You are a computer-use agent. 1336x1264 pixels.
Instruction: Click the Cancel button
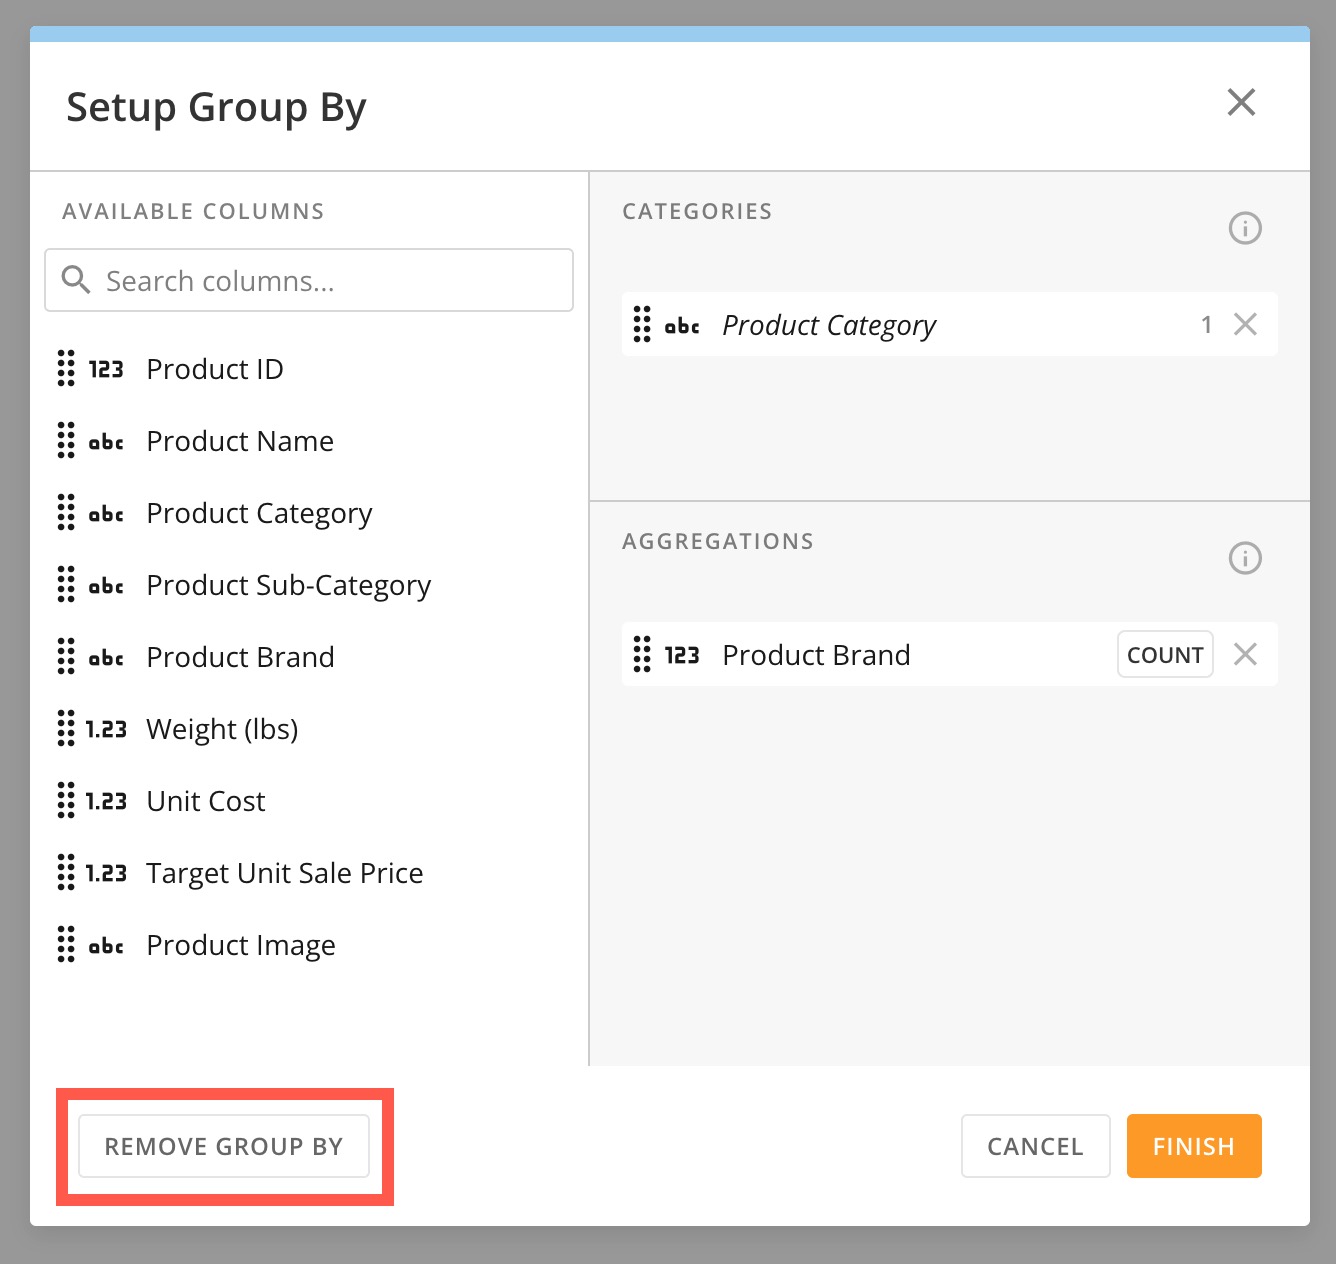coord(1035,1146)
